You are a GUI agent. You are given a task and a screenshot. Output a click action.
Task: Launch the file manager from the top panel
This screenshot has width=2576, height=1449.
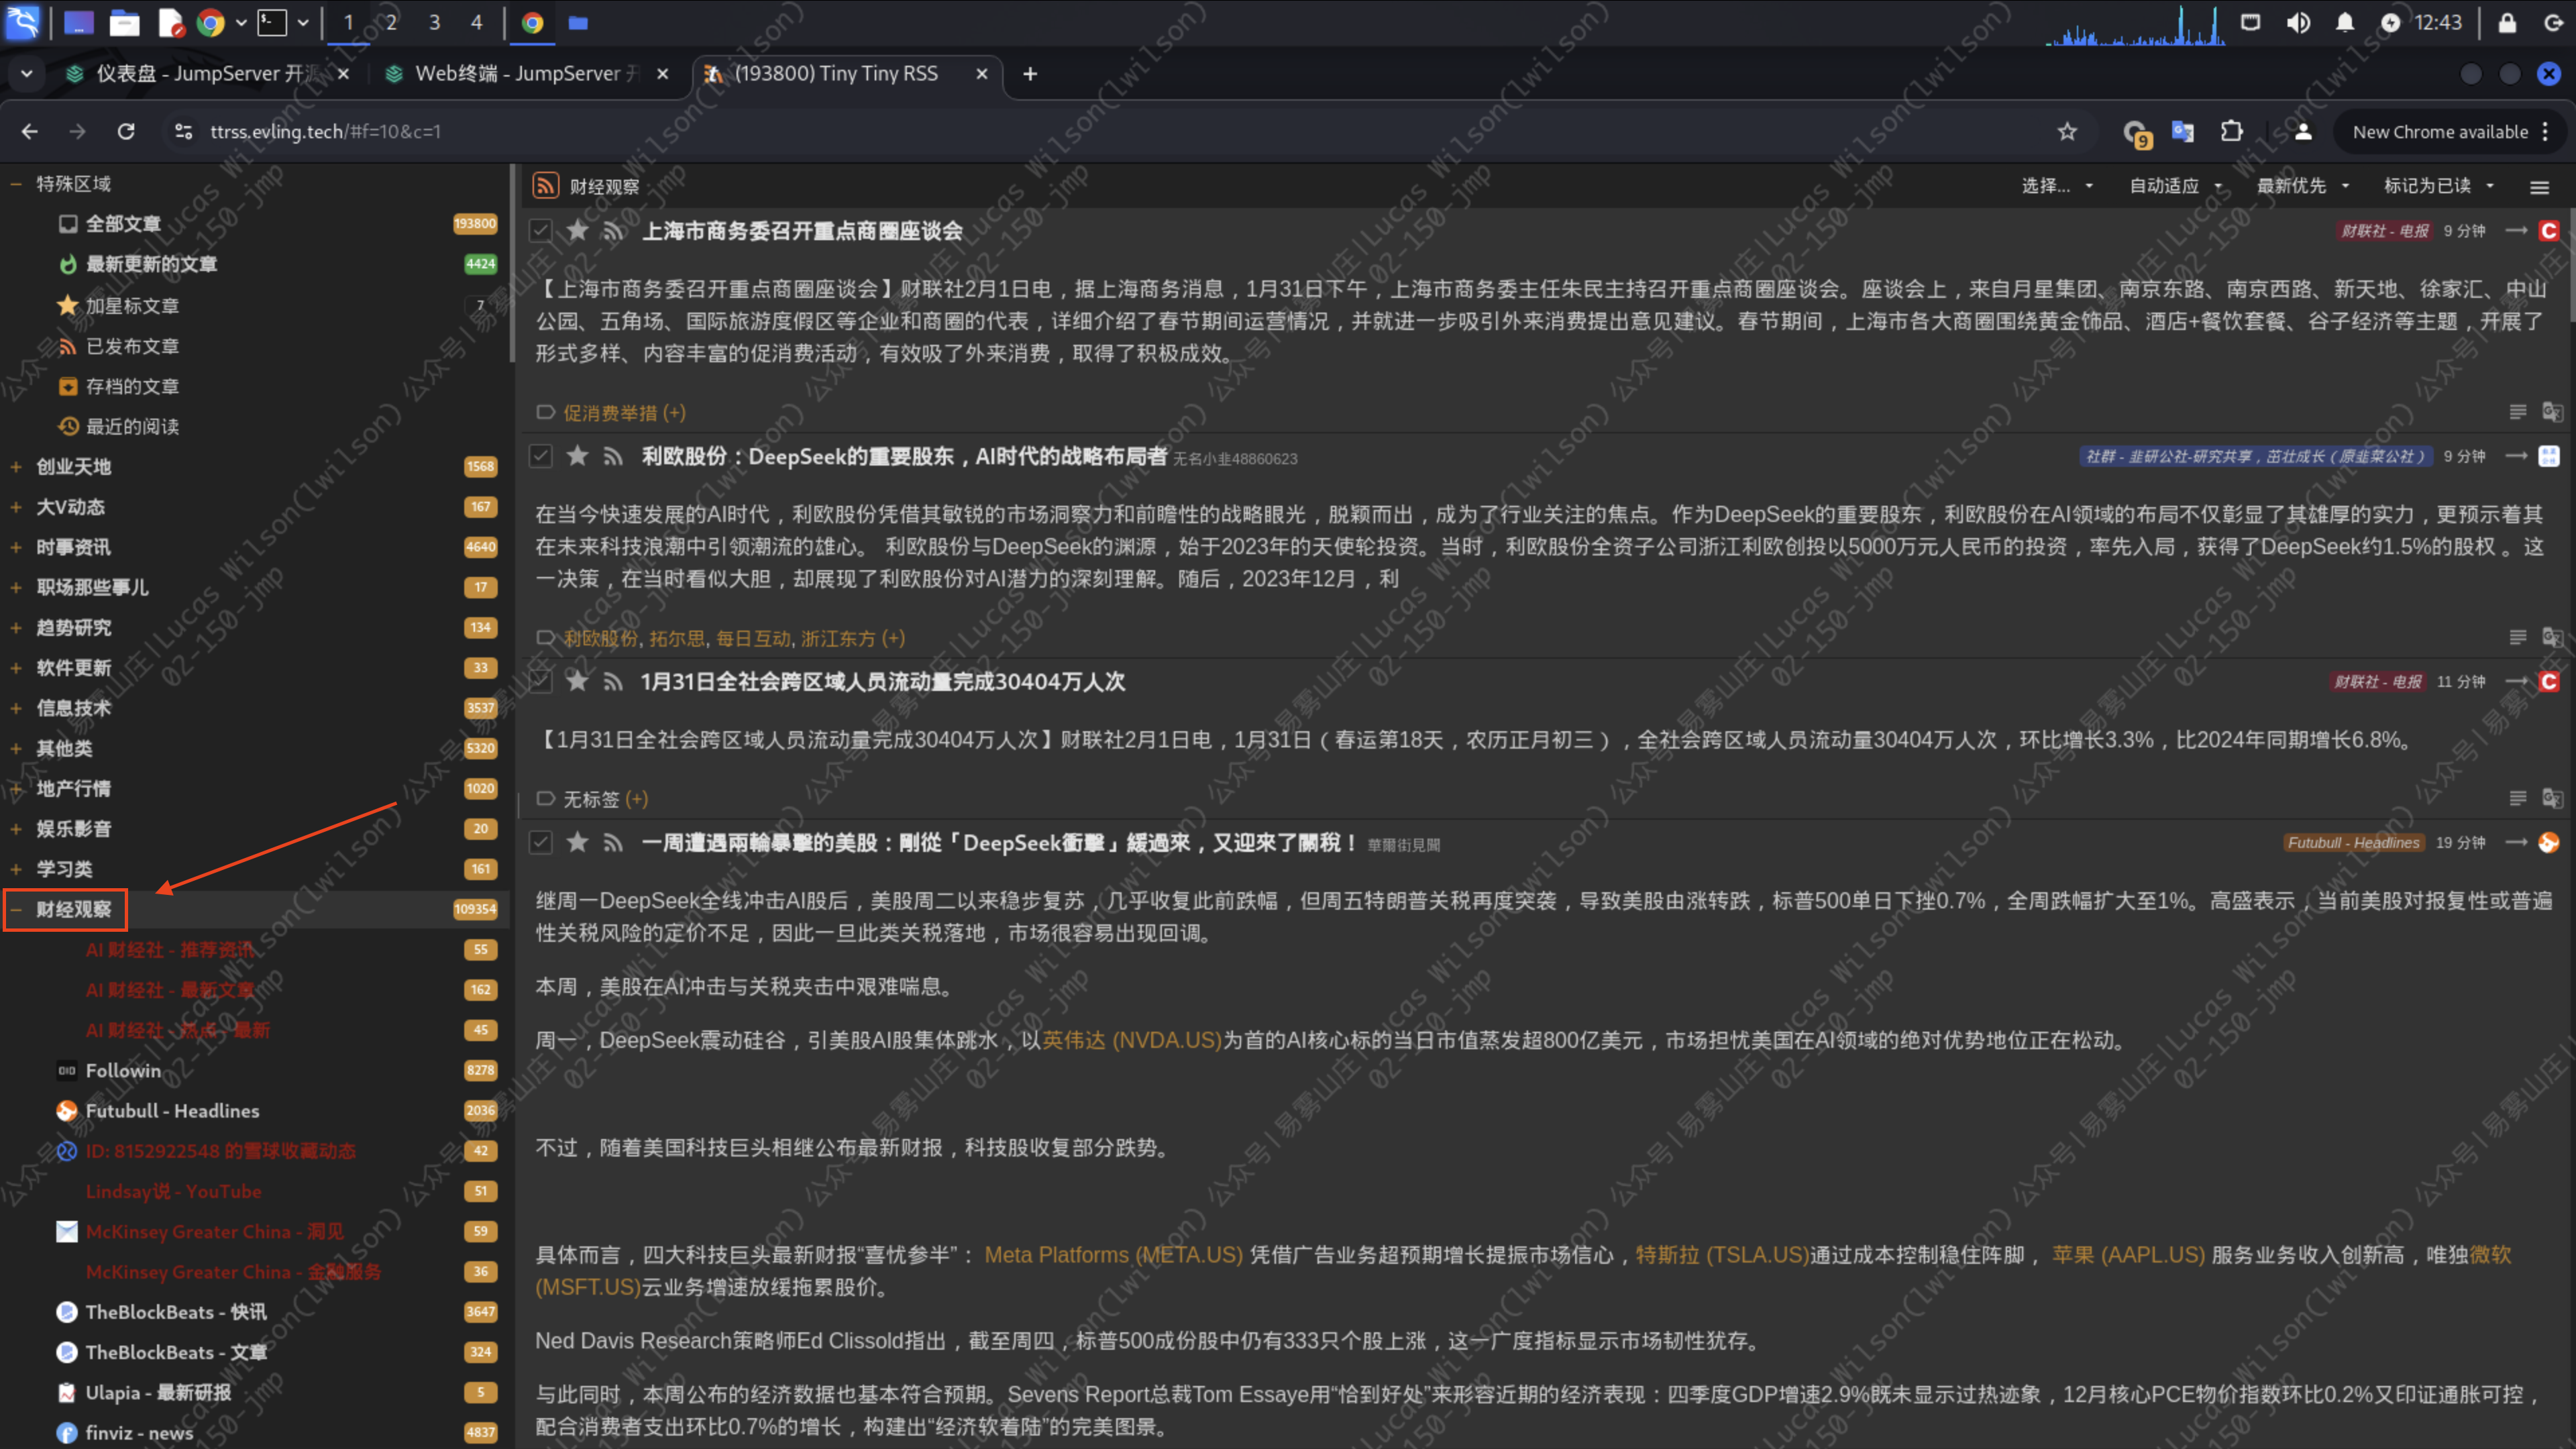[124, 22]
